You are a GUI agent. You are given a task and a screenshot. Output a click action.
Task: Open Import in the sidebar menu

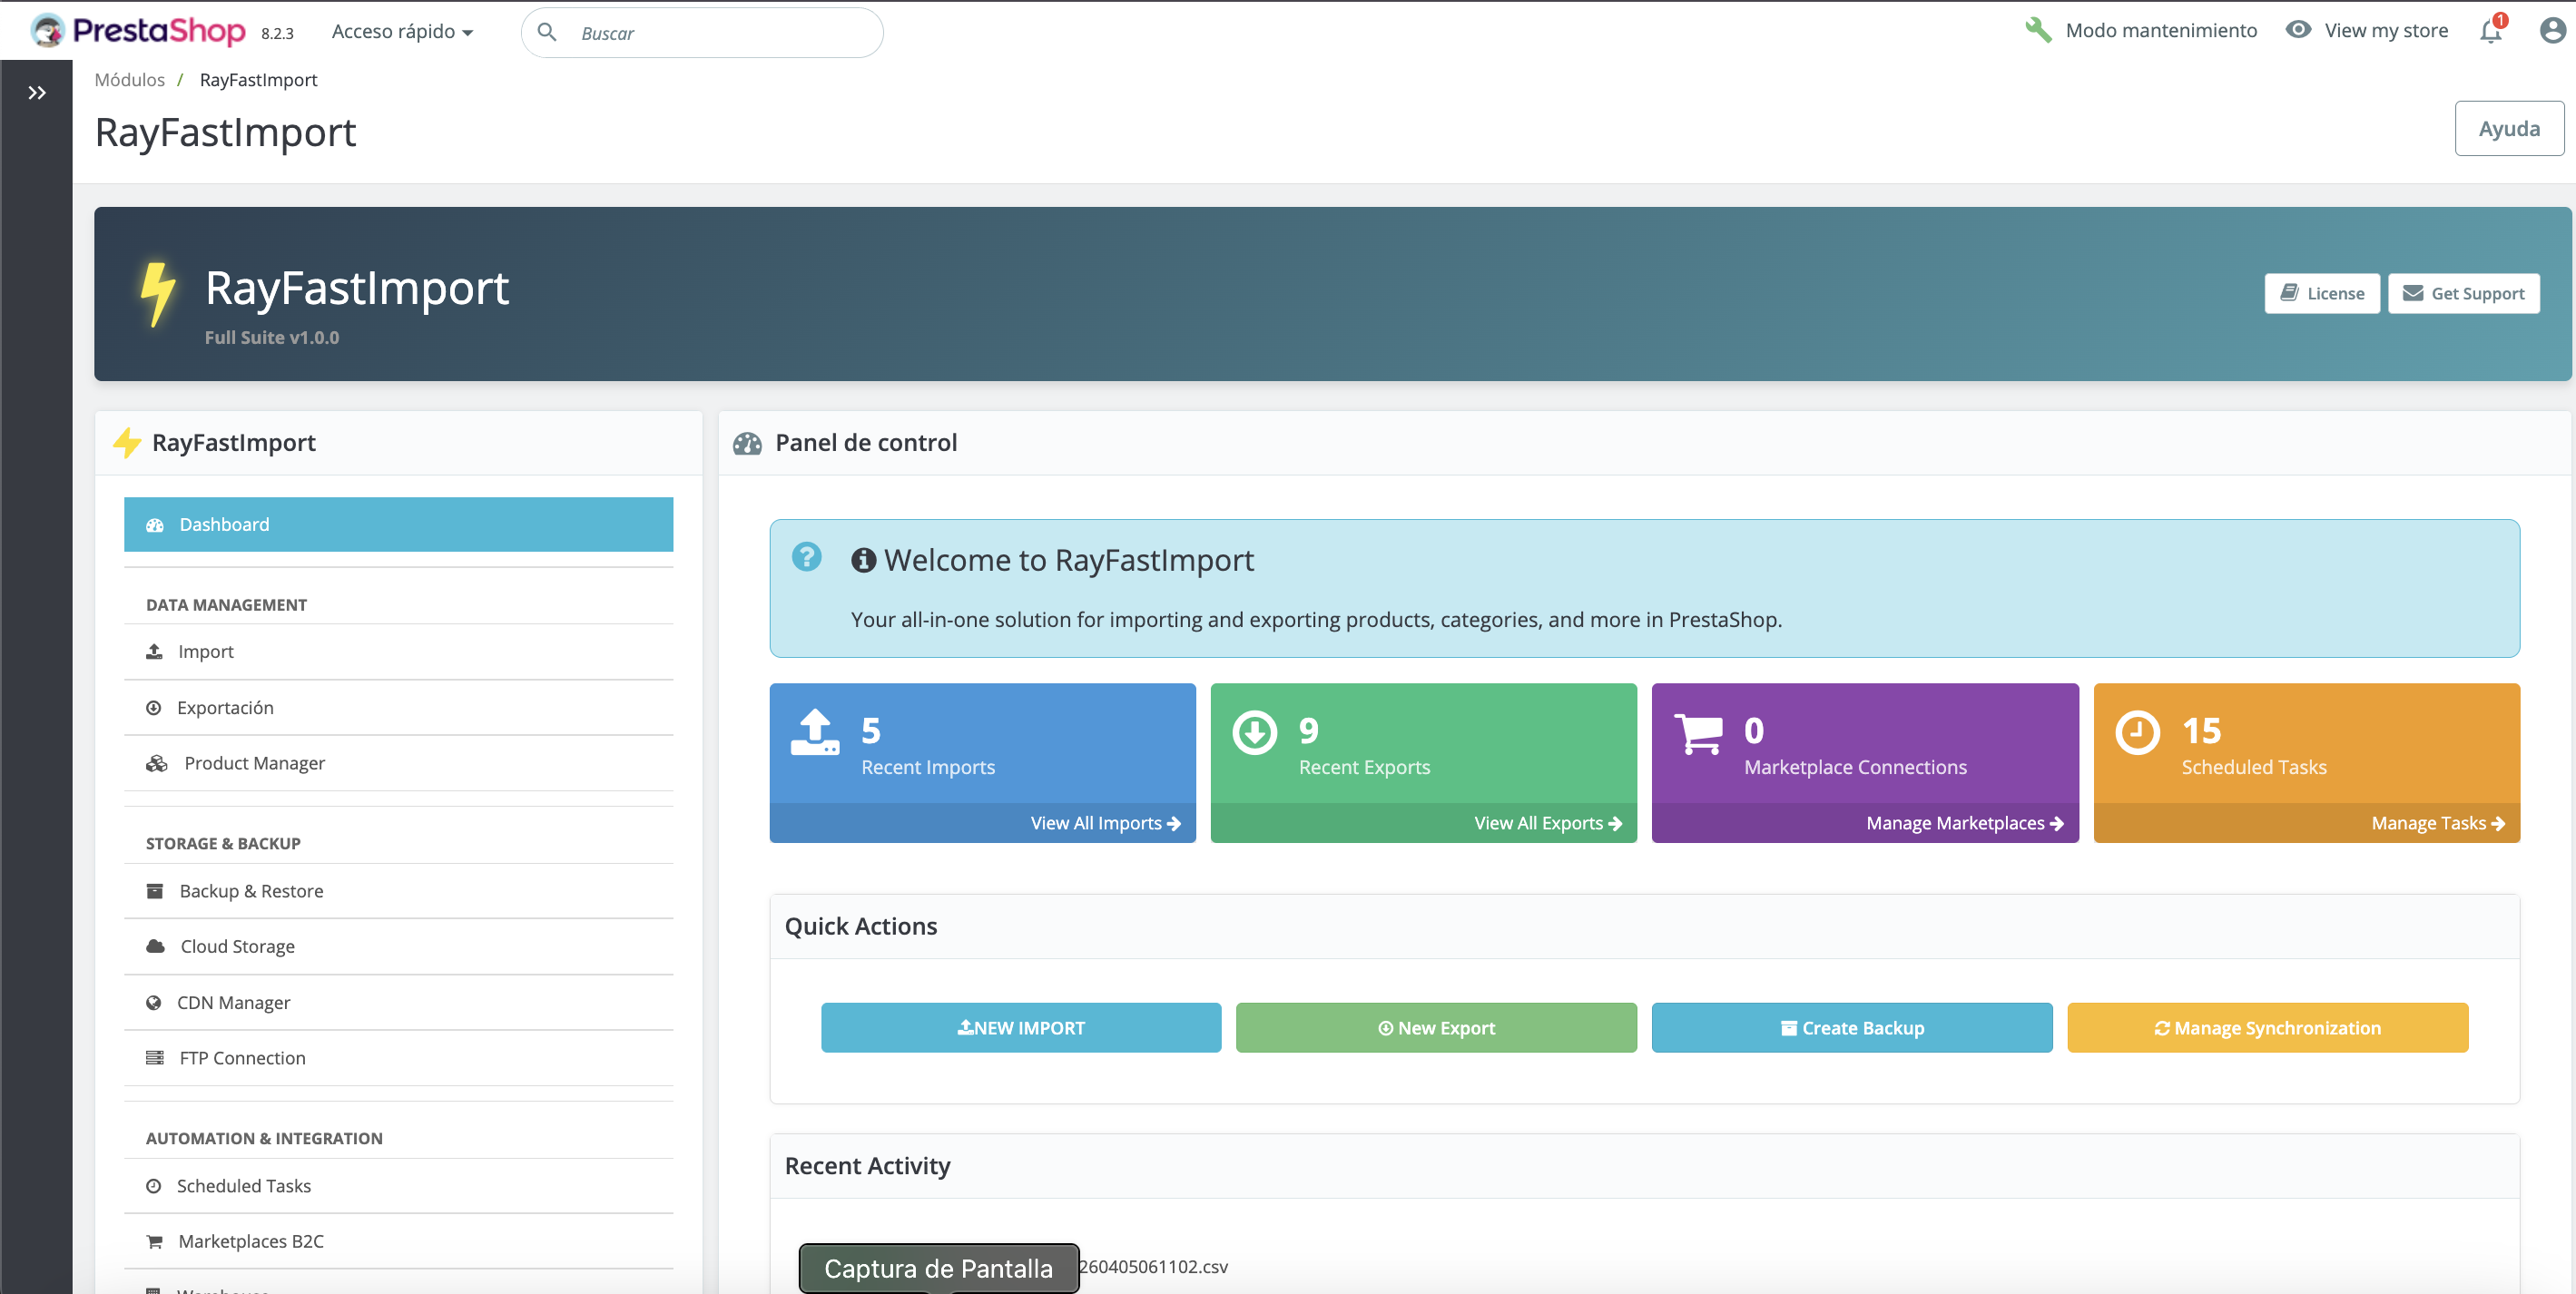(x=205, y=652)
